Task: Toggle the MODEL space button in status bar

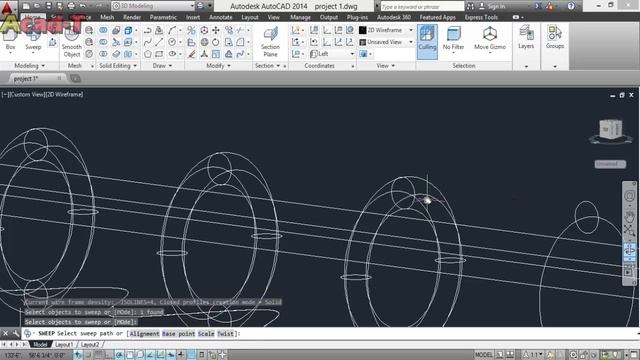Action: tap(484, 355)
